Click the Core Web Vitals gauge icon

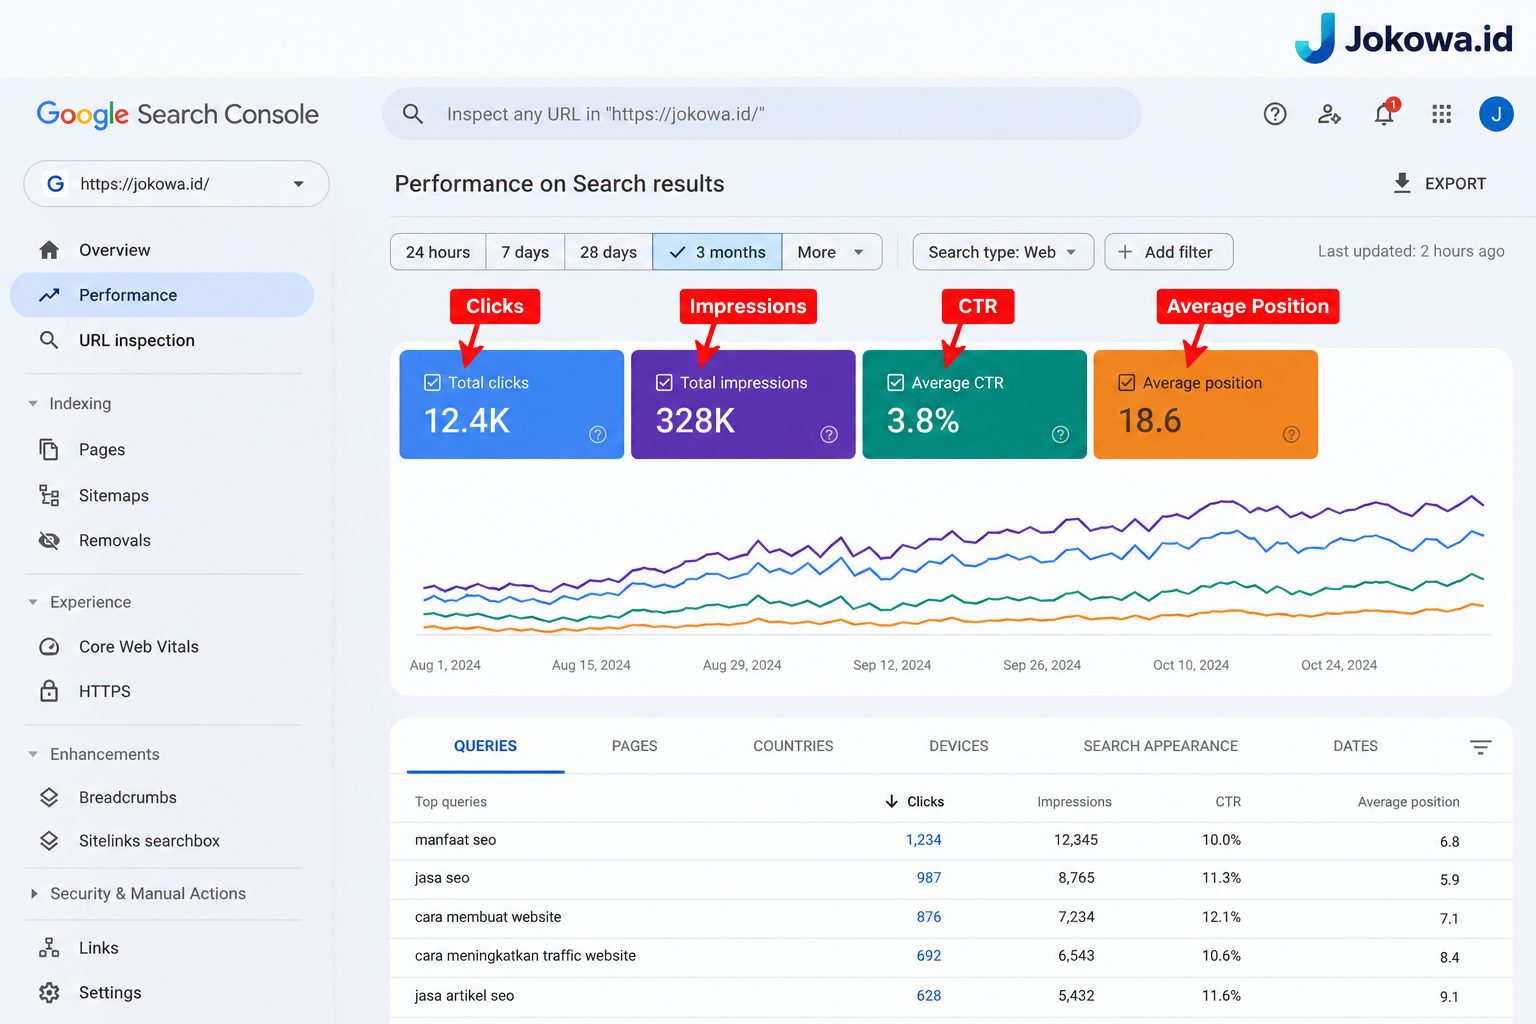click(49, 647)
